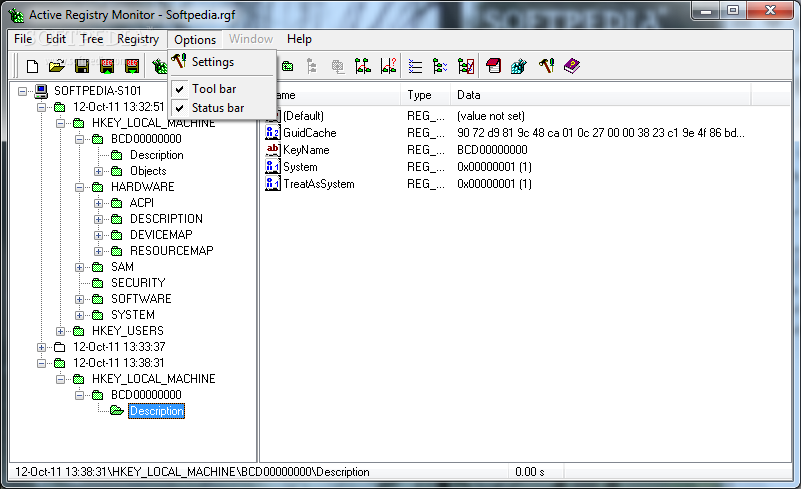Viewport: 801px width, 489px height.
Task: Click the TreatAsSystem value name
Action: coord(319,184)
